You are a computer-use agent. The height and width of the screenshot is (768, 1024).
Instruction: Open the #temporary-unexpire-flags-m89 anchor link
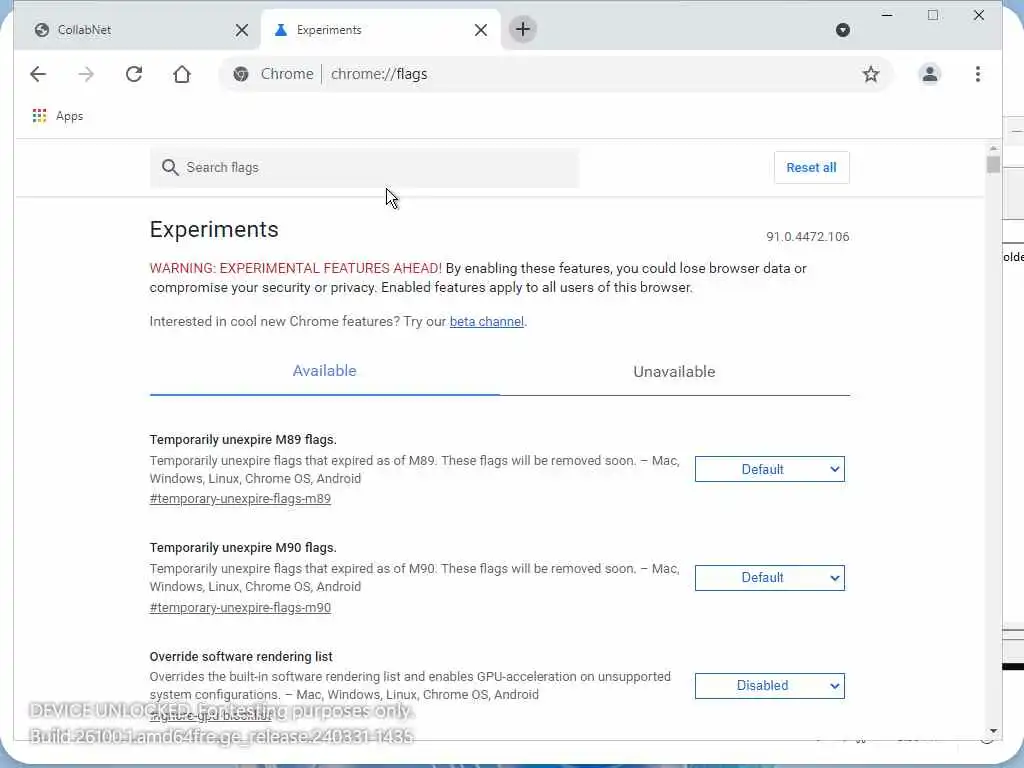point(240,499)
